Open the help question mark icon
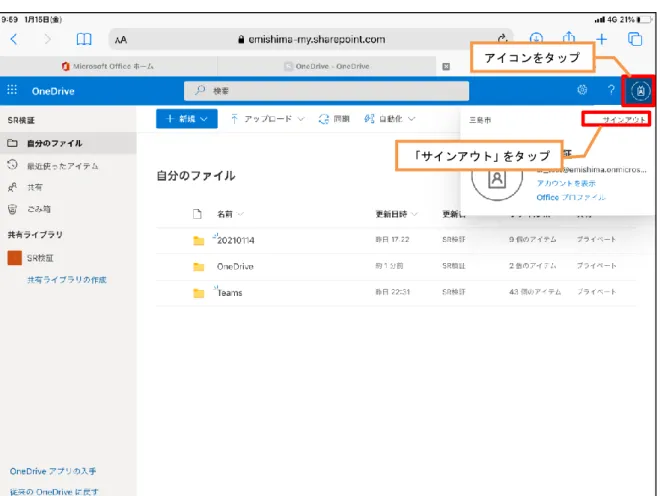 [x=611, y=90]
